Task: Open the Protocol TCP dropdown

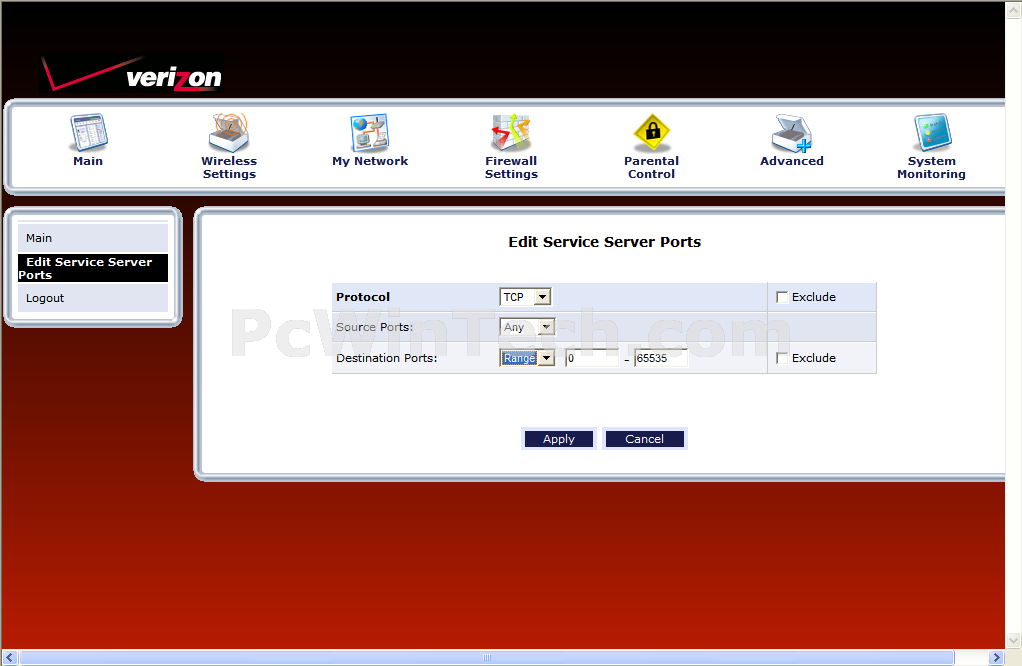Action: coord(525,297)
